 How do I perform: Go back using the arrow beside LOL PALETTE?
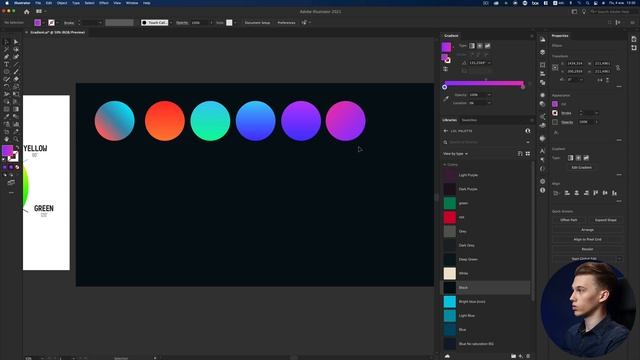coord(445,131)
